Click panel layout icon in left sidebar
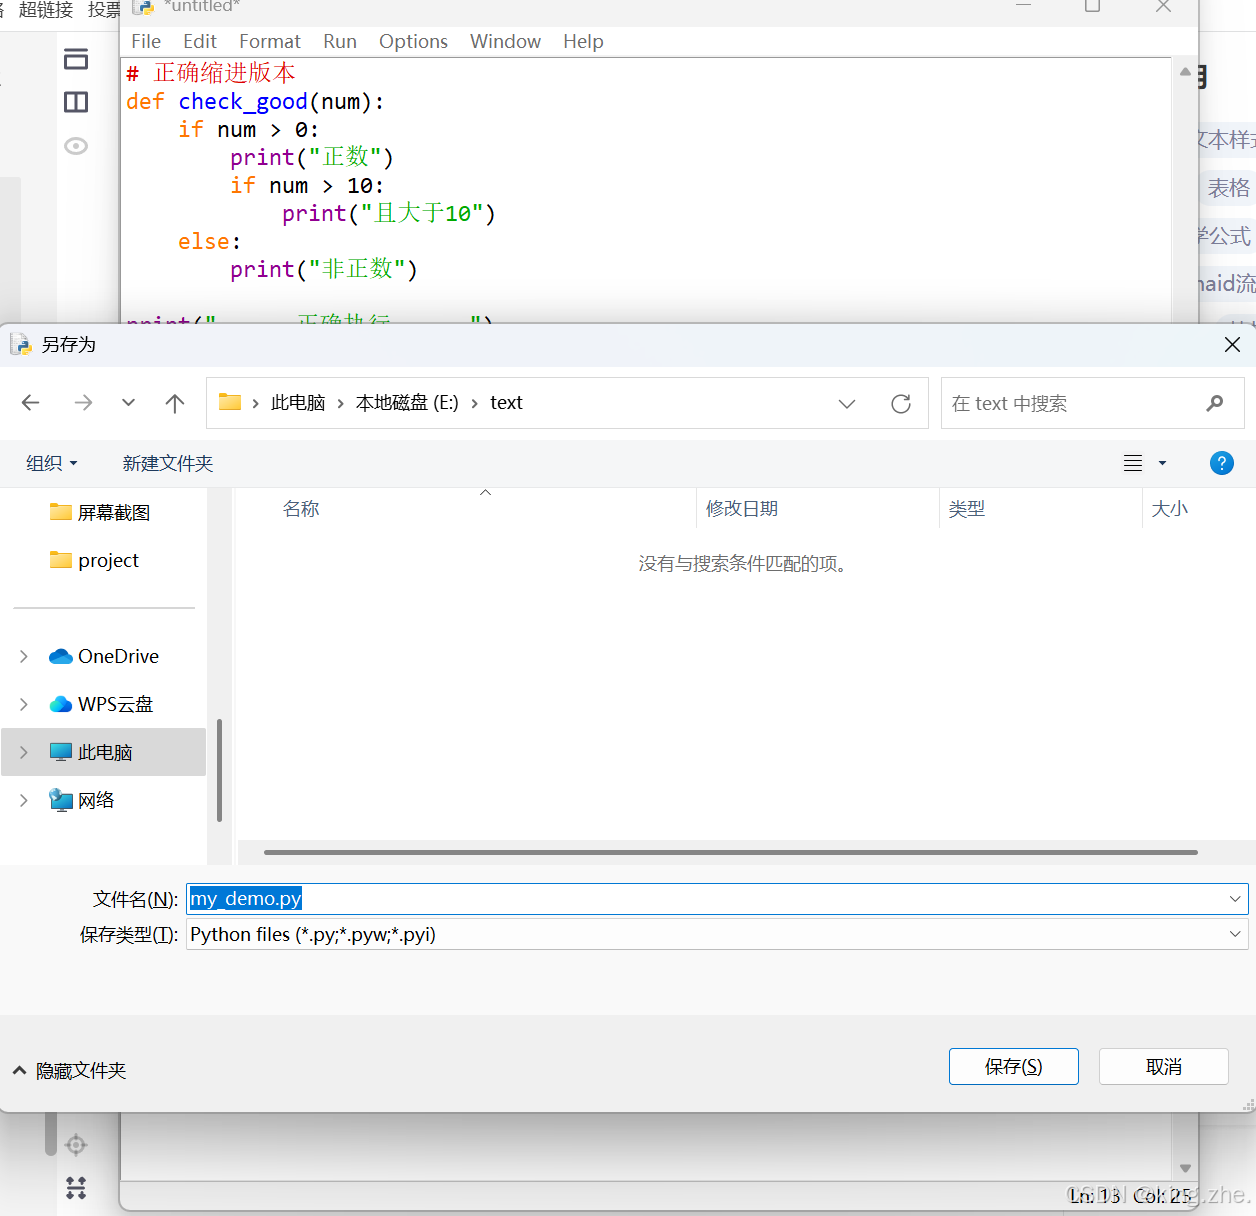This screenshot has width=1256, height=1216. [76, 59]
